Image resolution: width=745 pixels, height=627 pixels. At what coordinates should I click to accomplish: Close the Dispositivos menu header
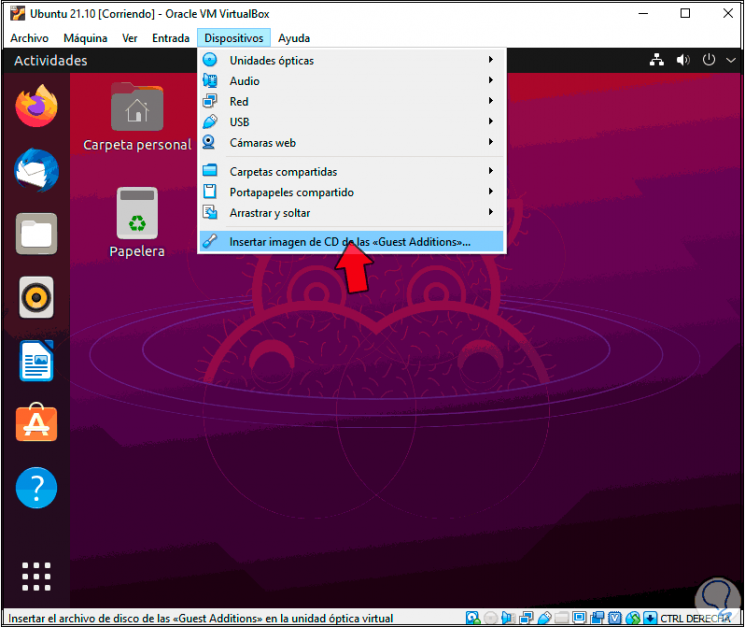[234, 38]
